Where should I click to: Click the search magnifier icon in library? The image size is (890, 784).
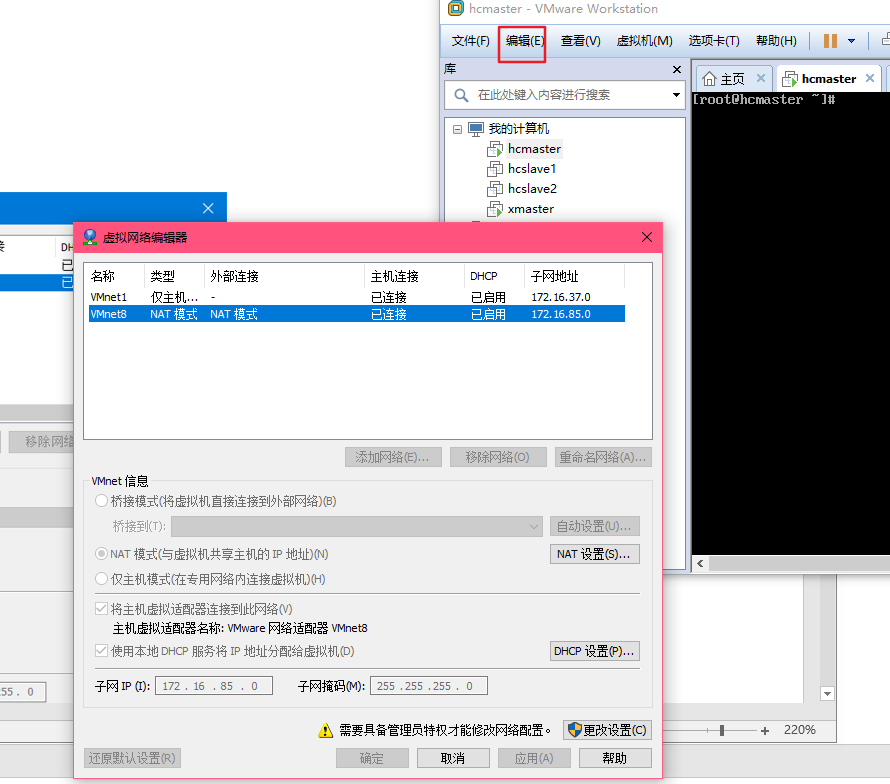pyautogui.click(x=461, y=95)
